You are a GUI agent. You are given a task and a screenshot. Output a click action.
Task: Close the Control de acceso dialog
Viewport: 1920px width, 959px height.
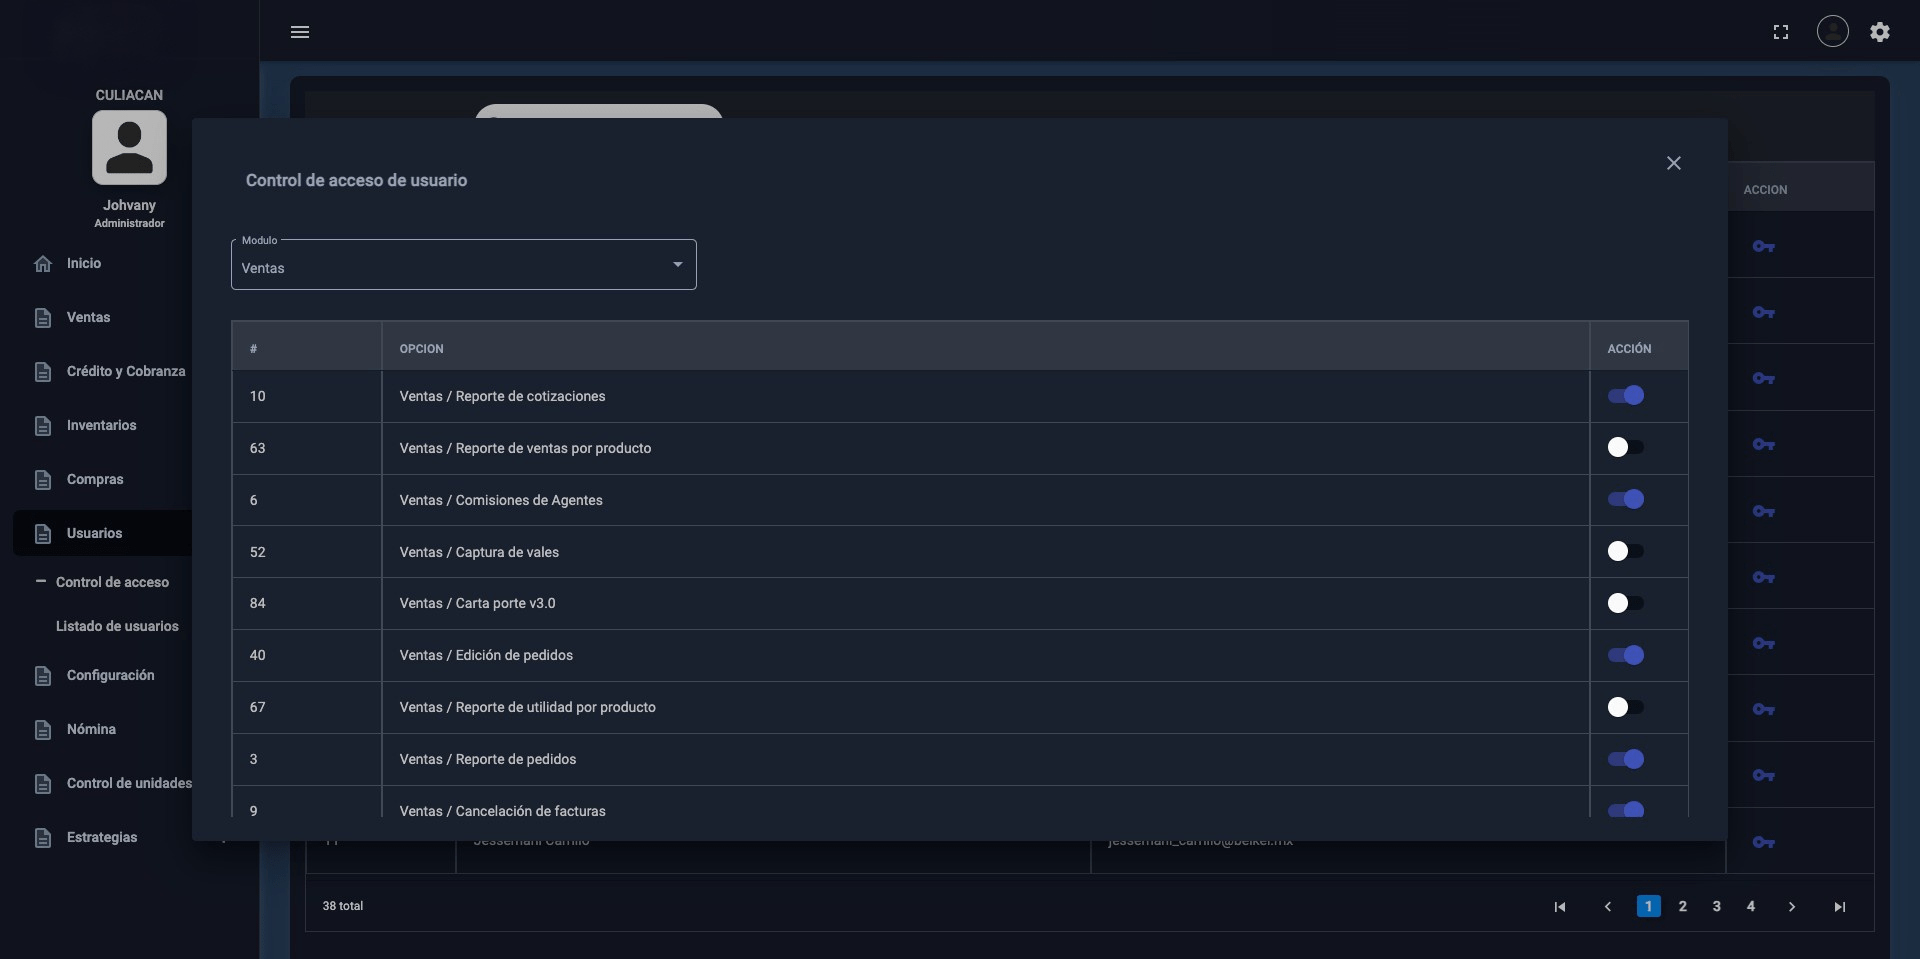point(1673,163)
